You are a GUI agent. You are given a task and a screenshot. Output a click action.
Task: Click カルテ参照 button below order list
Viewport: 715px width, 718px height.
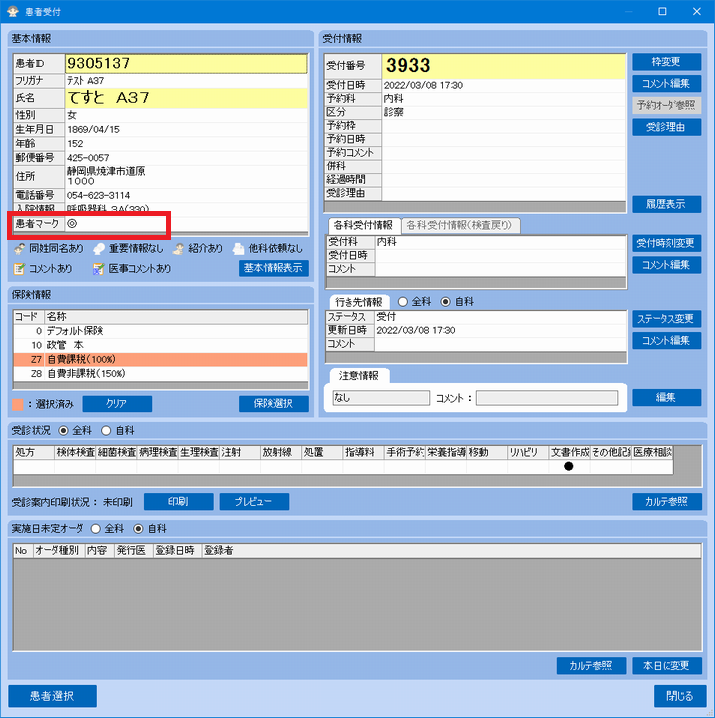point(591,666)
